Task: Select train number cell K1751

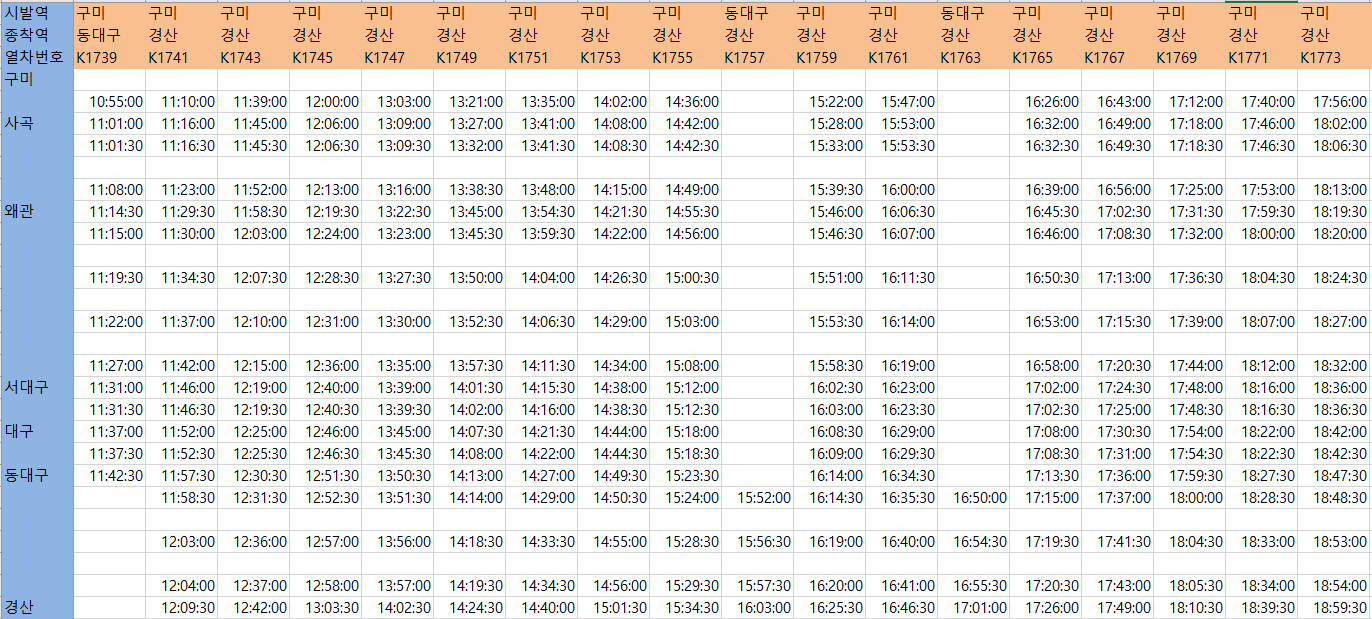Action: 542,57
